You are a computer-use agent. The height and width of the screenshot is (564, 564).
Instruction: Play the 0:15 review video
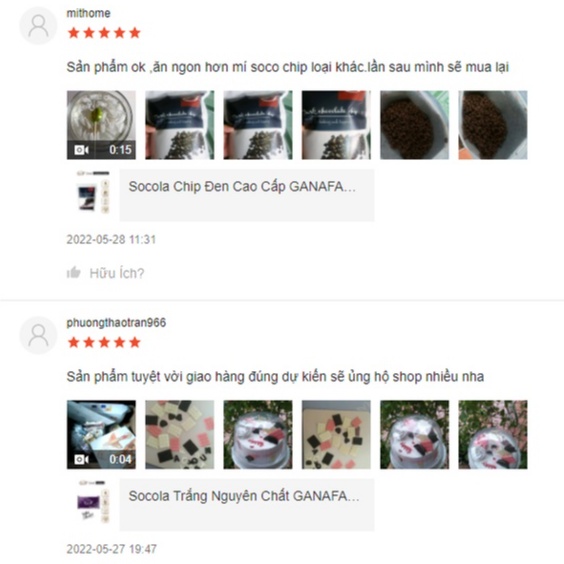101,125
